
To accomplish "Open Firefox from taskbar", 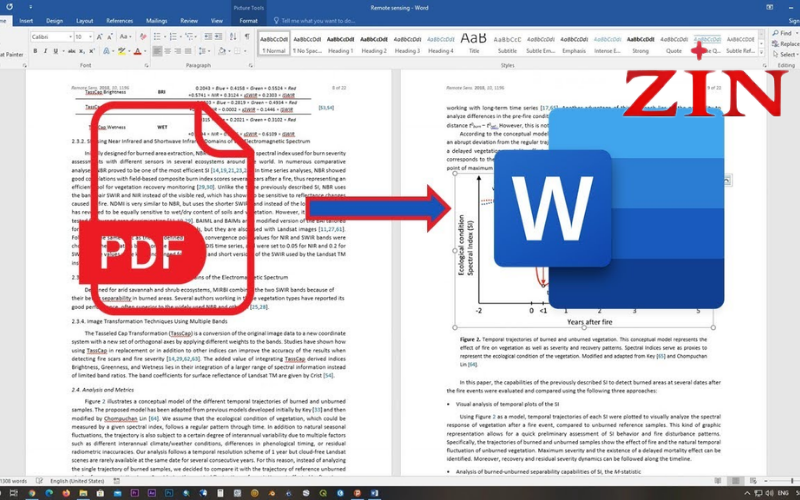I will (66, 493).
